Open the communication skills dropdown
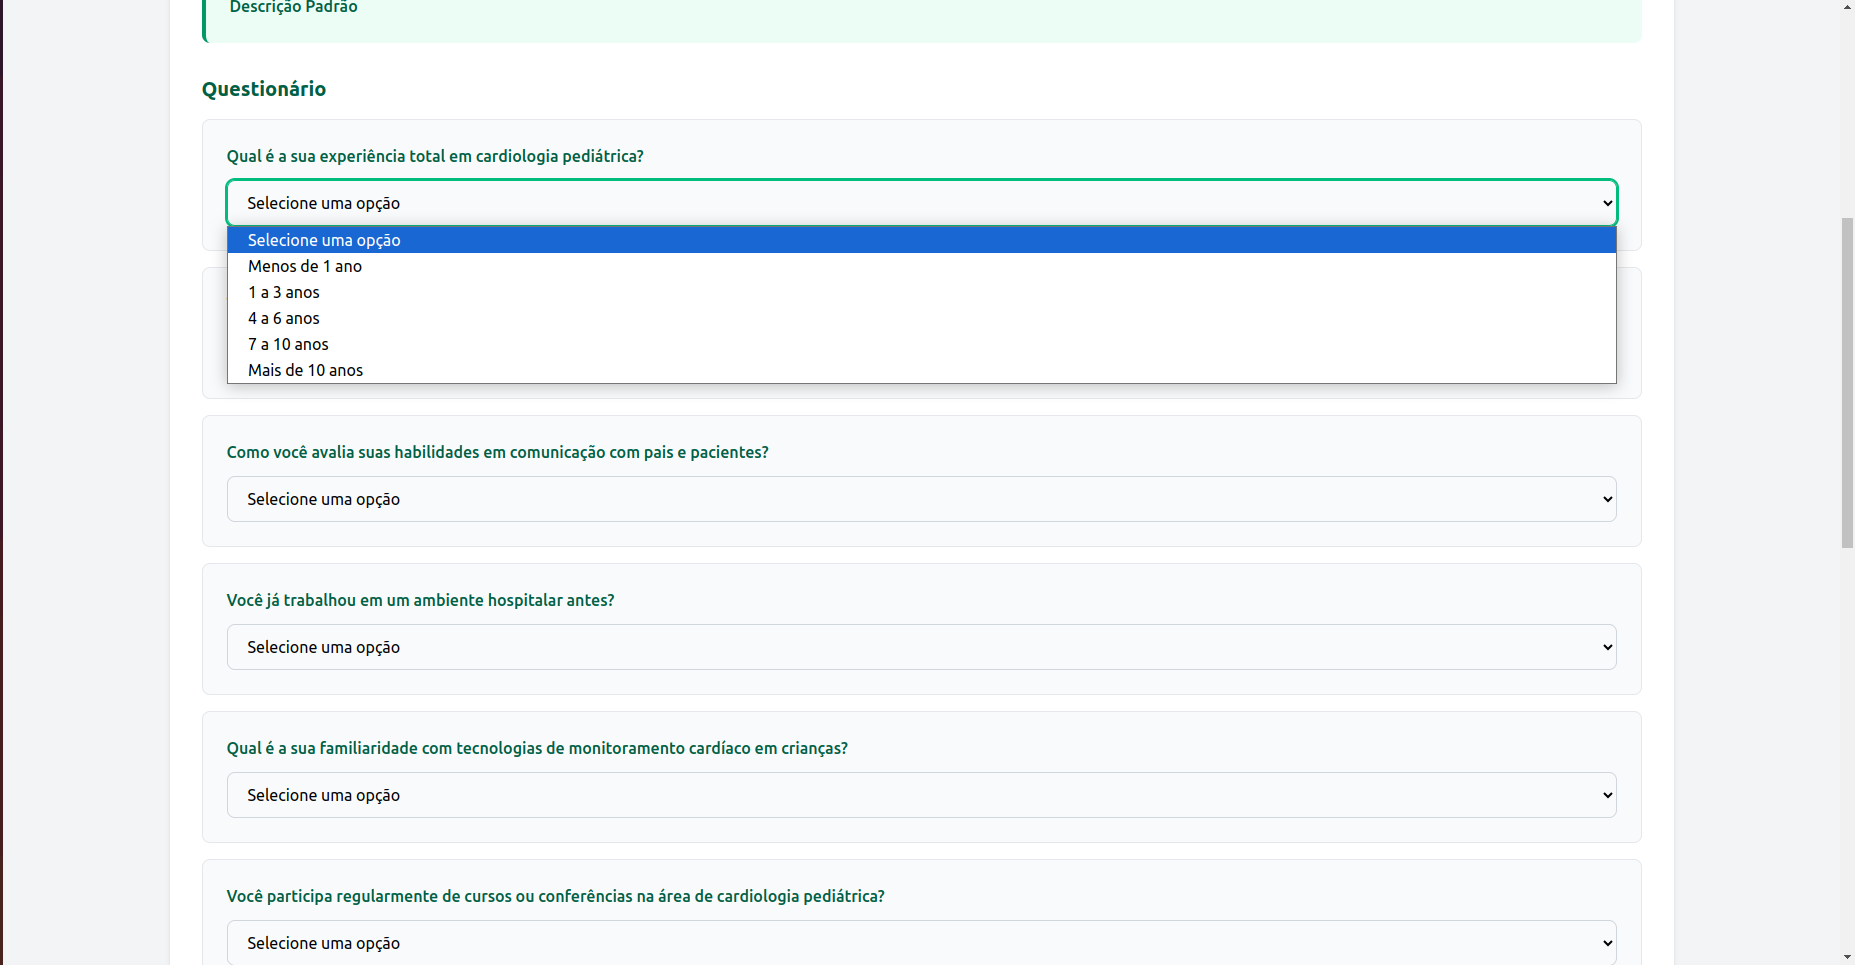 pos(920,499)
